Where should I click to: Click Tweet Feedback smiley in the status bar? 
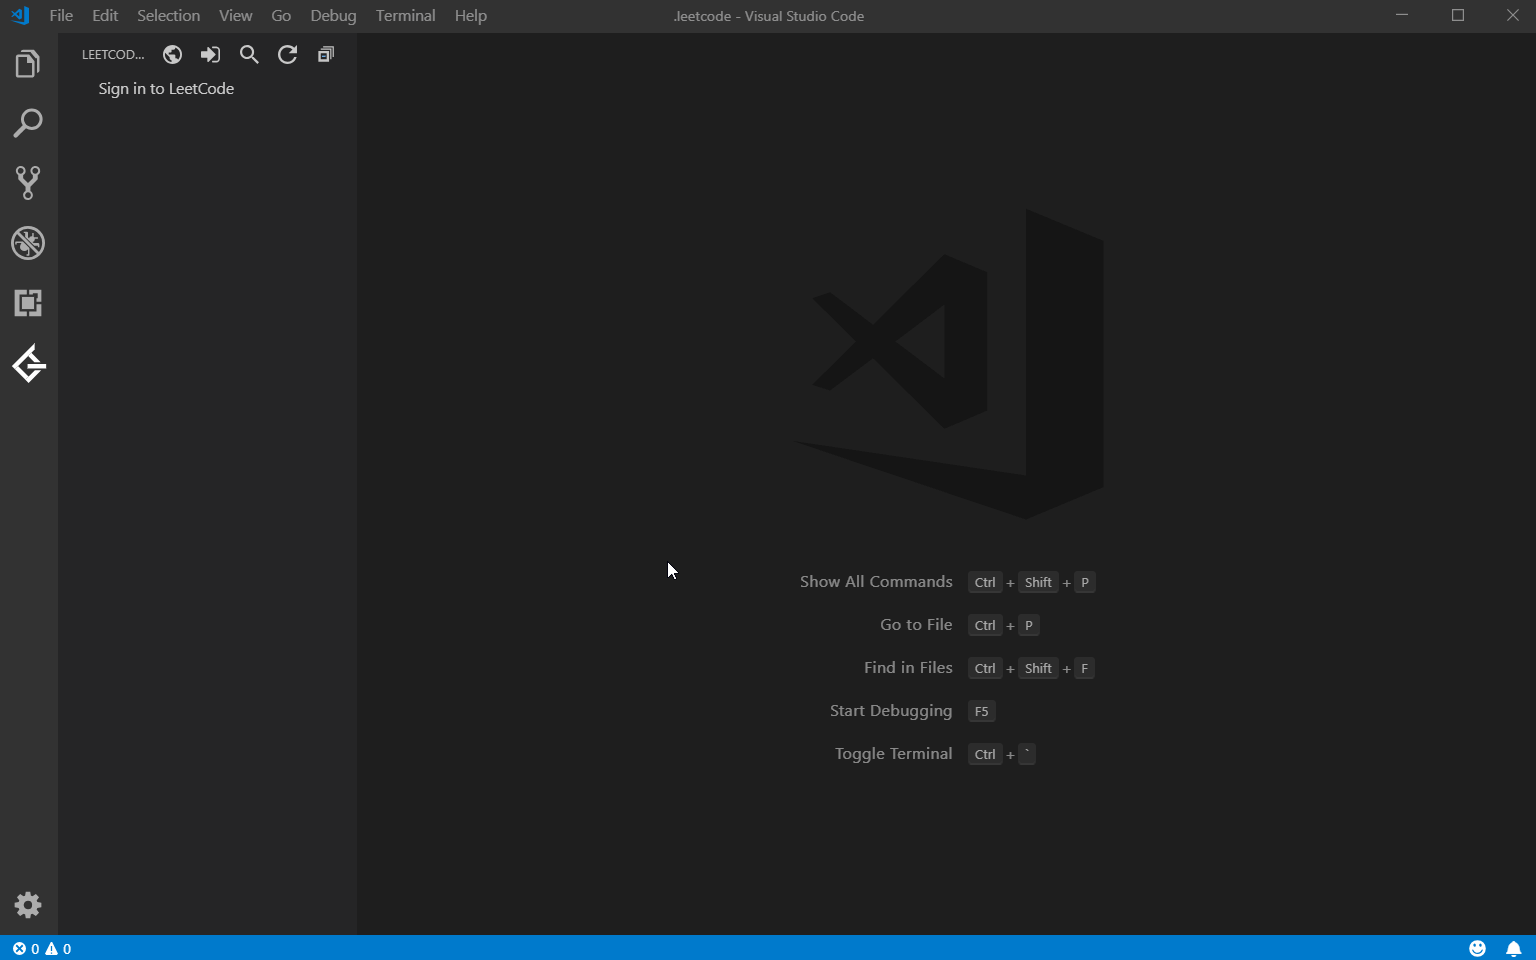[x=1477, y=948]
